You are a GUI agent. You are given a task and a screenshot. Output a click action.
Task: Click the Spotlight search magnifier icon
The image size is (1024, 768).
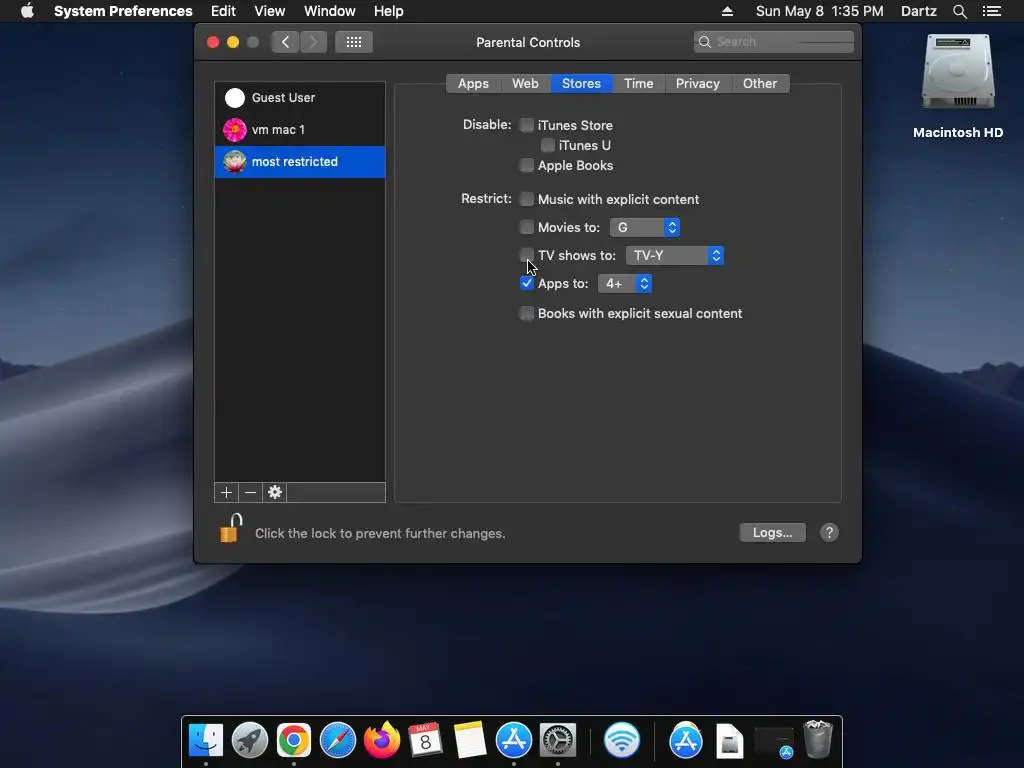tap(959, 11)
